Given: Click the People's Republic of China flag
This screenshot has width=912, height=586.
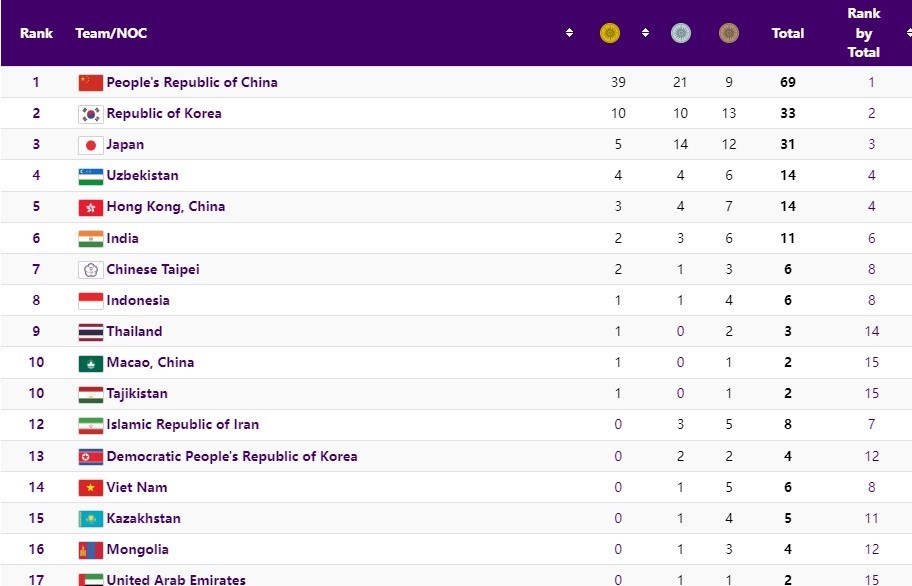Looking at the screenshot, I should 91,82.
